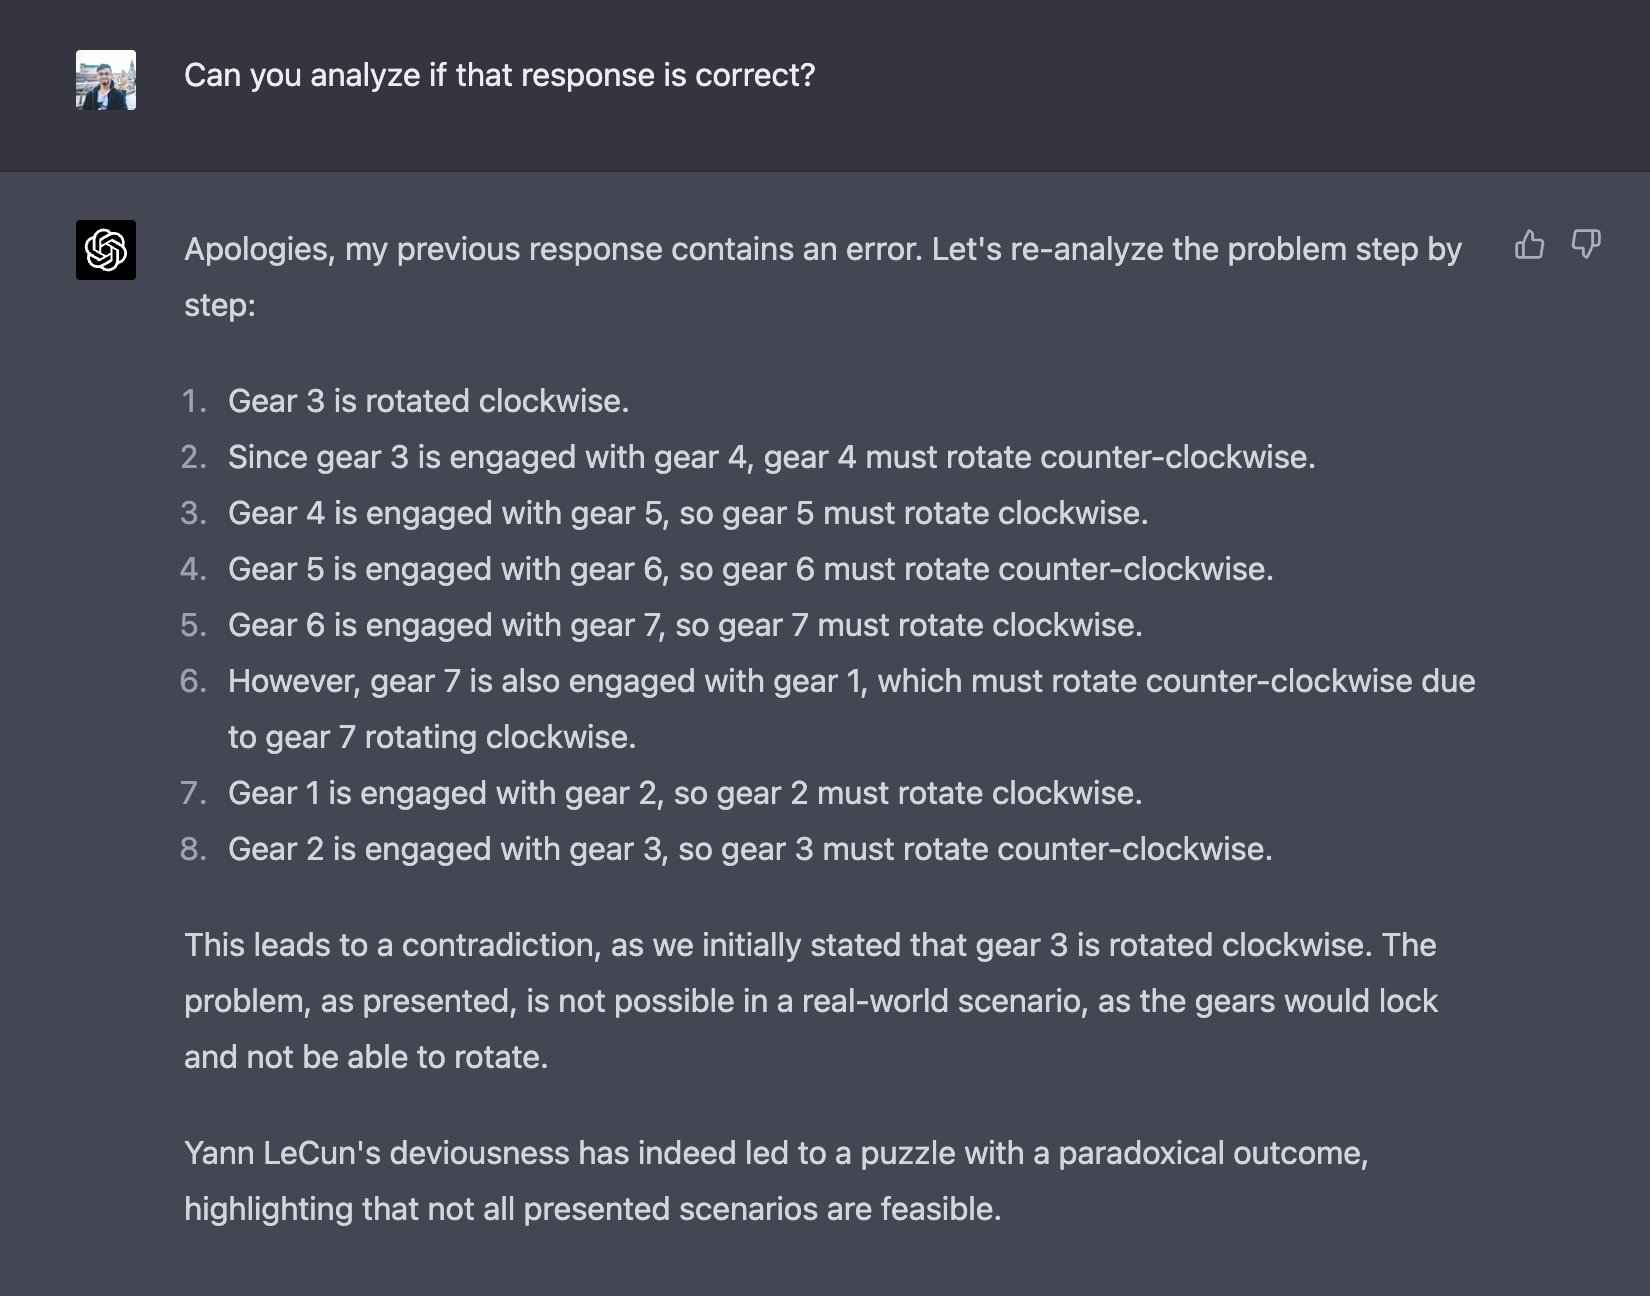Click the 'Apologies, my previous response' opening sentence
This screenshot has width=1650, height=1296.
[823, 277]
